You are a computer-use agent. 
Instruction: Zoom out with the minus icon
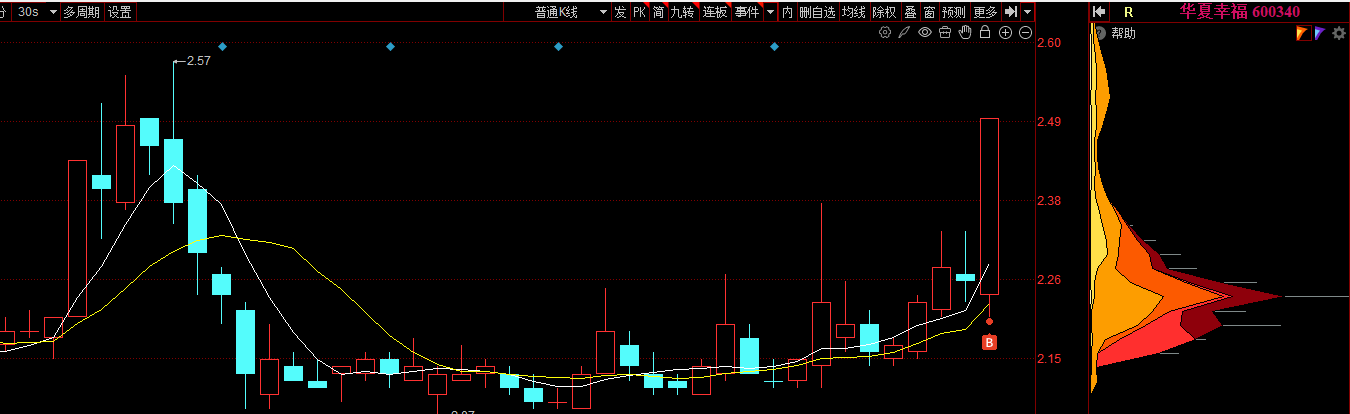1025,32
